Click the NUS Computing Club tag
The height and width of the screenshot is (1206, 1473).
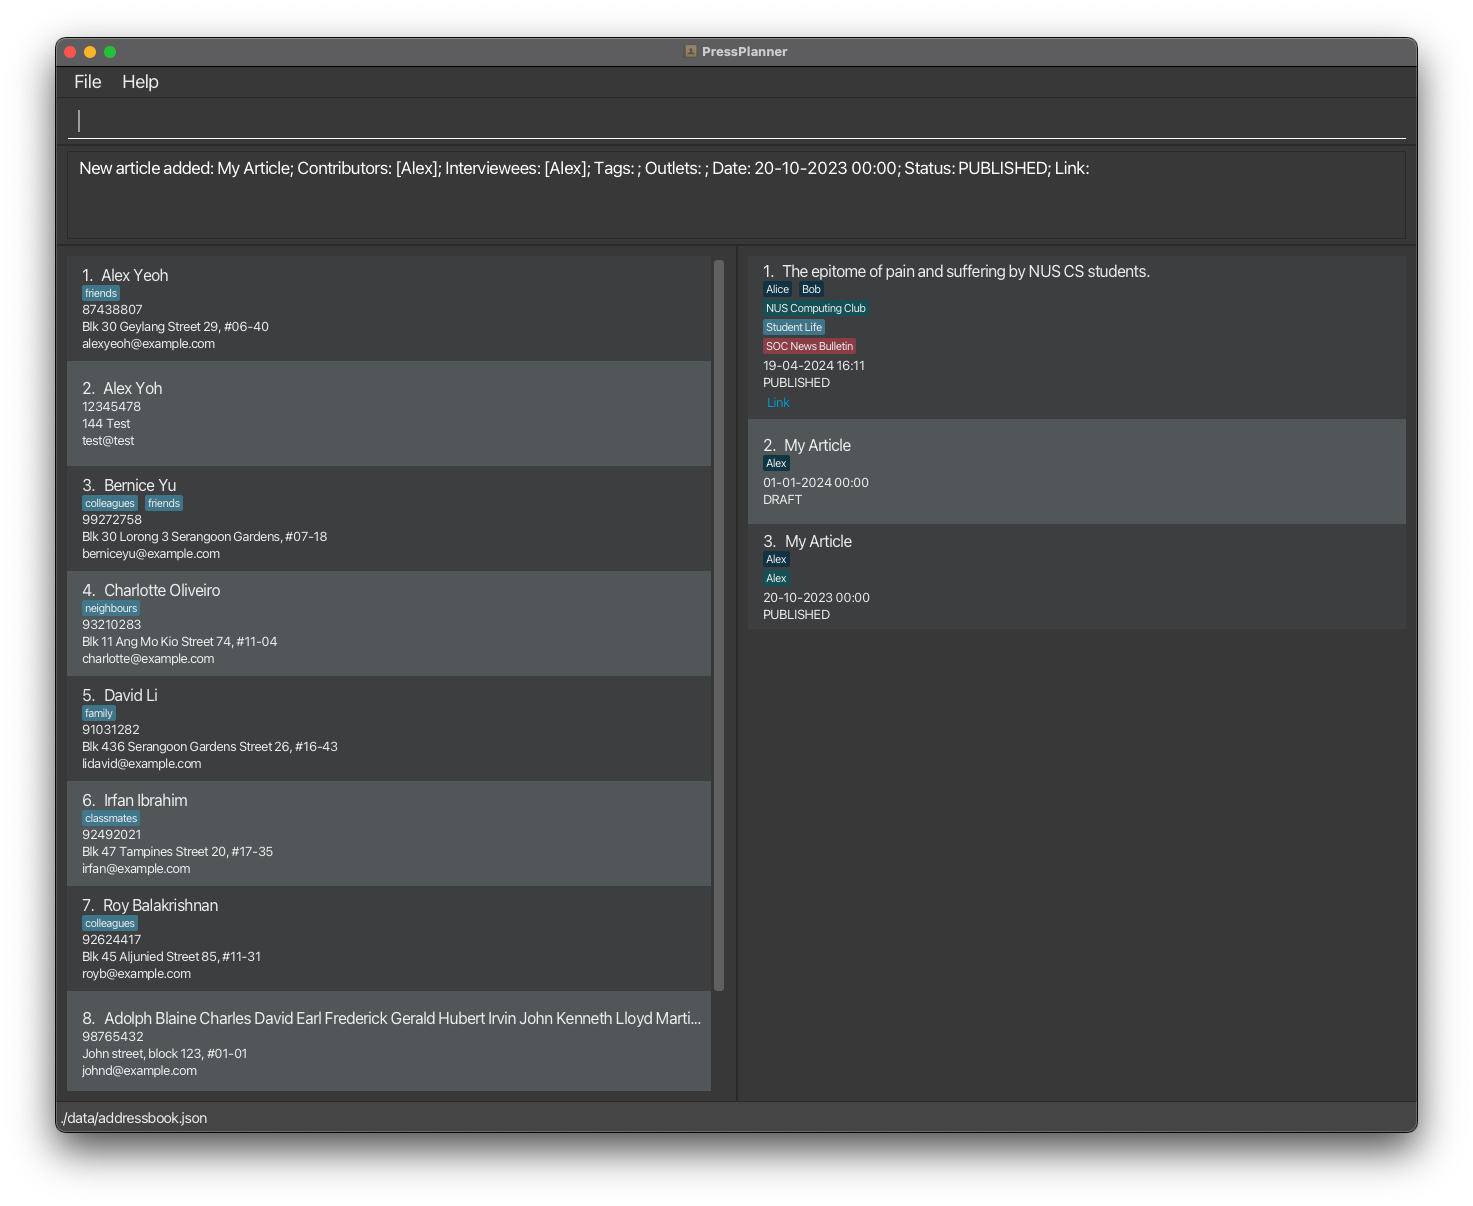tap(816, 308)
